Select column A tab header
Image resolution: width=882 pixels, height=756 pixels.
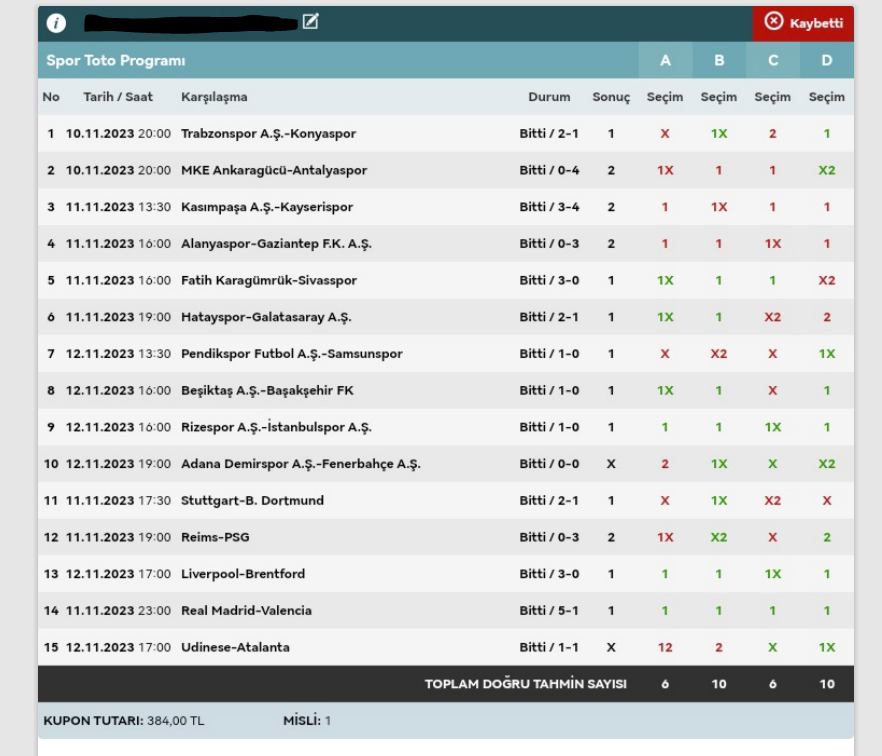coord(665,61)
